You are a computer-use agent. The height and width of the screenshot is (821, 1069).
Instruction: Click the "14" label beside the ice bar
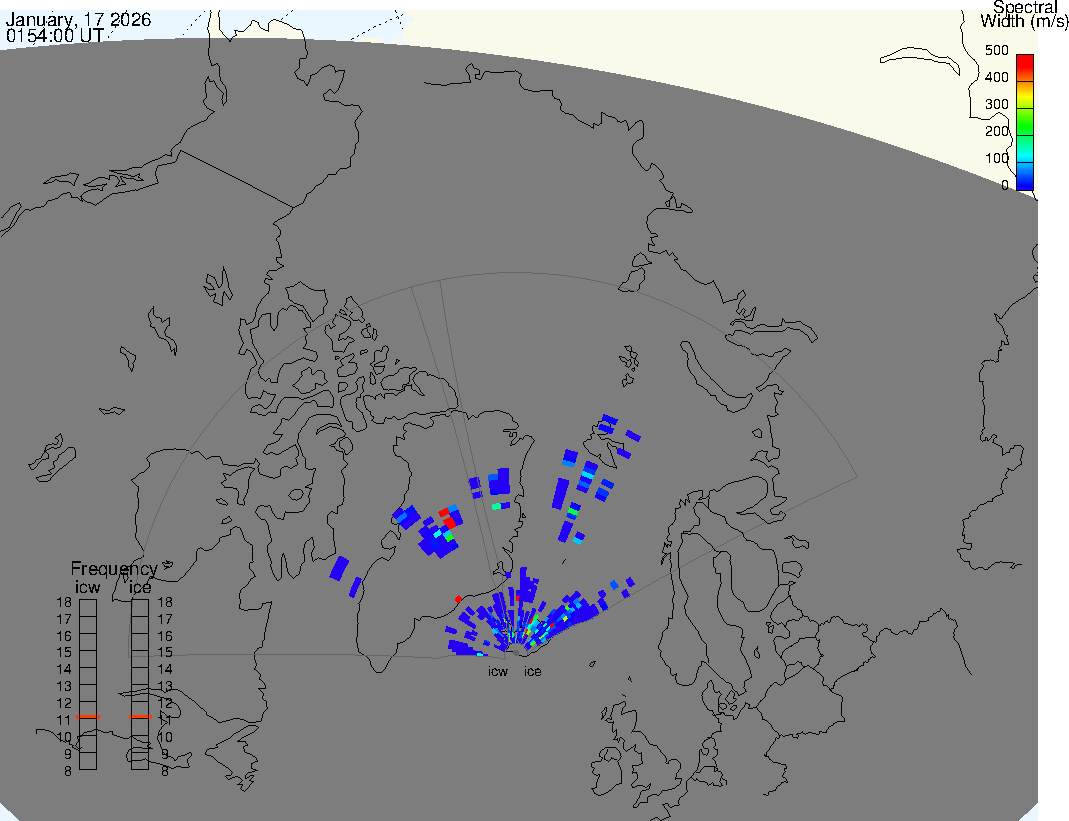pyautogui.click(x=165, y=670)
